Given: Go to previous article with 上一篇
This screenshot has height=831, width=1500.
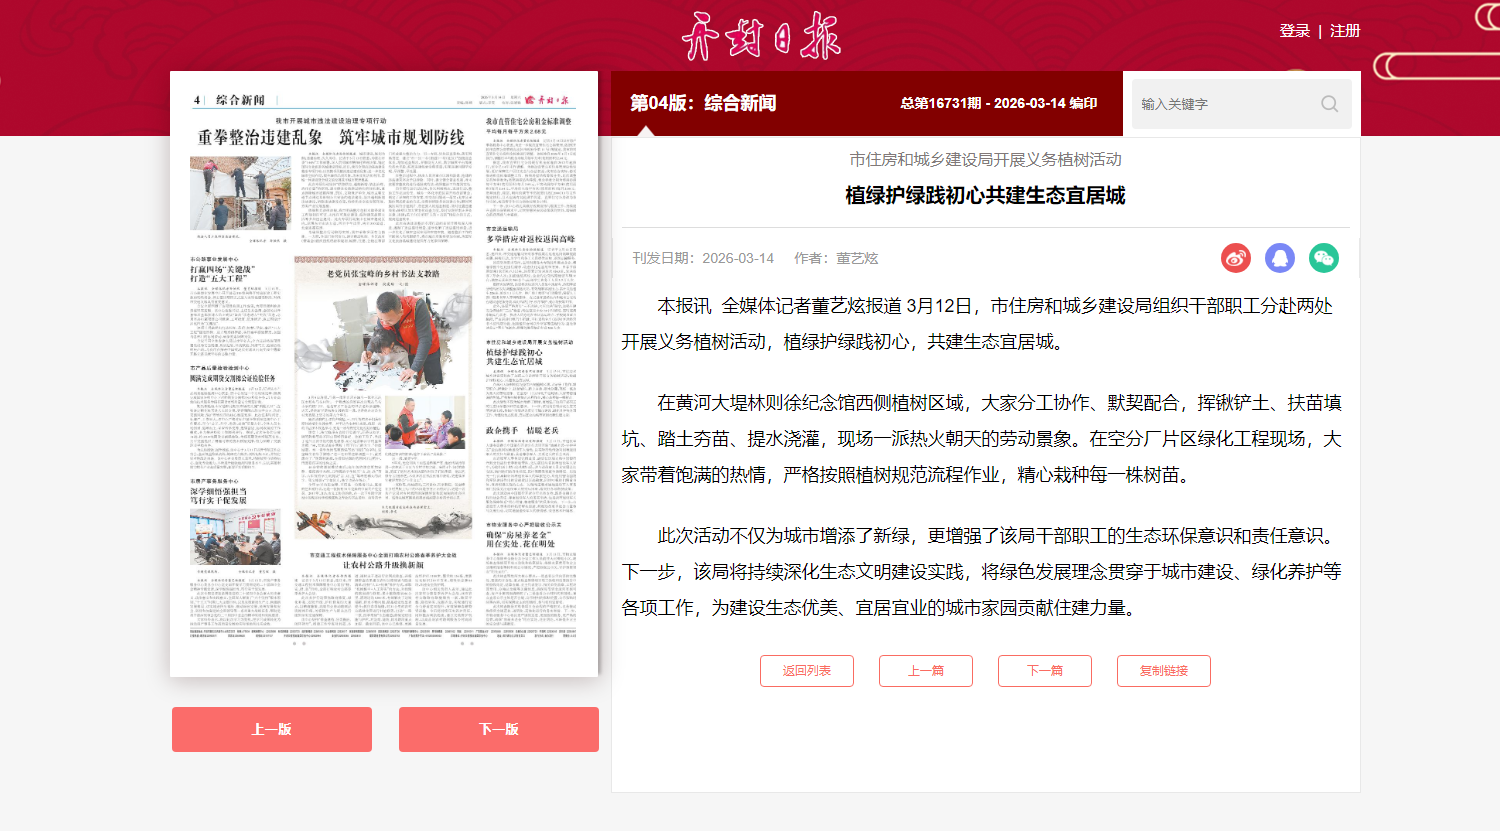Looking at the screenshot, I should point(926,671).
